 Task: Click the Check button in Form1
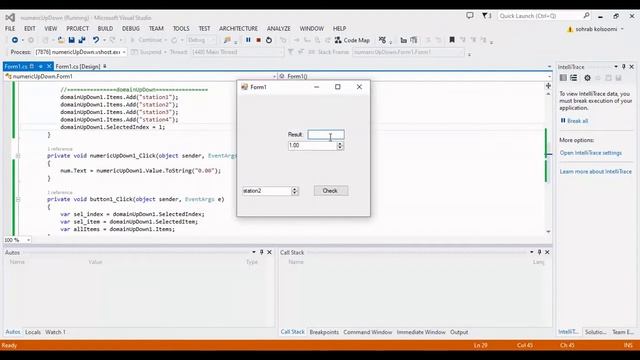coord(331,191)
